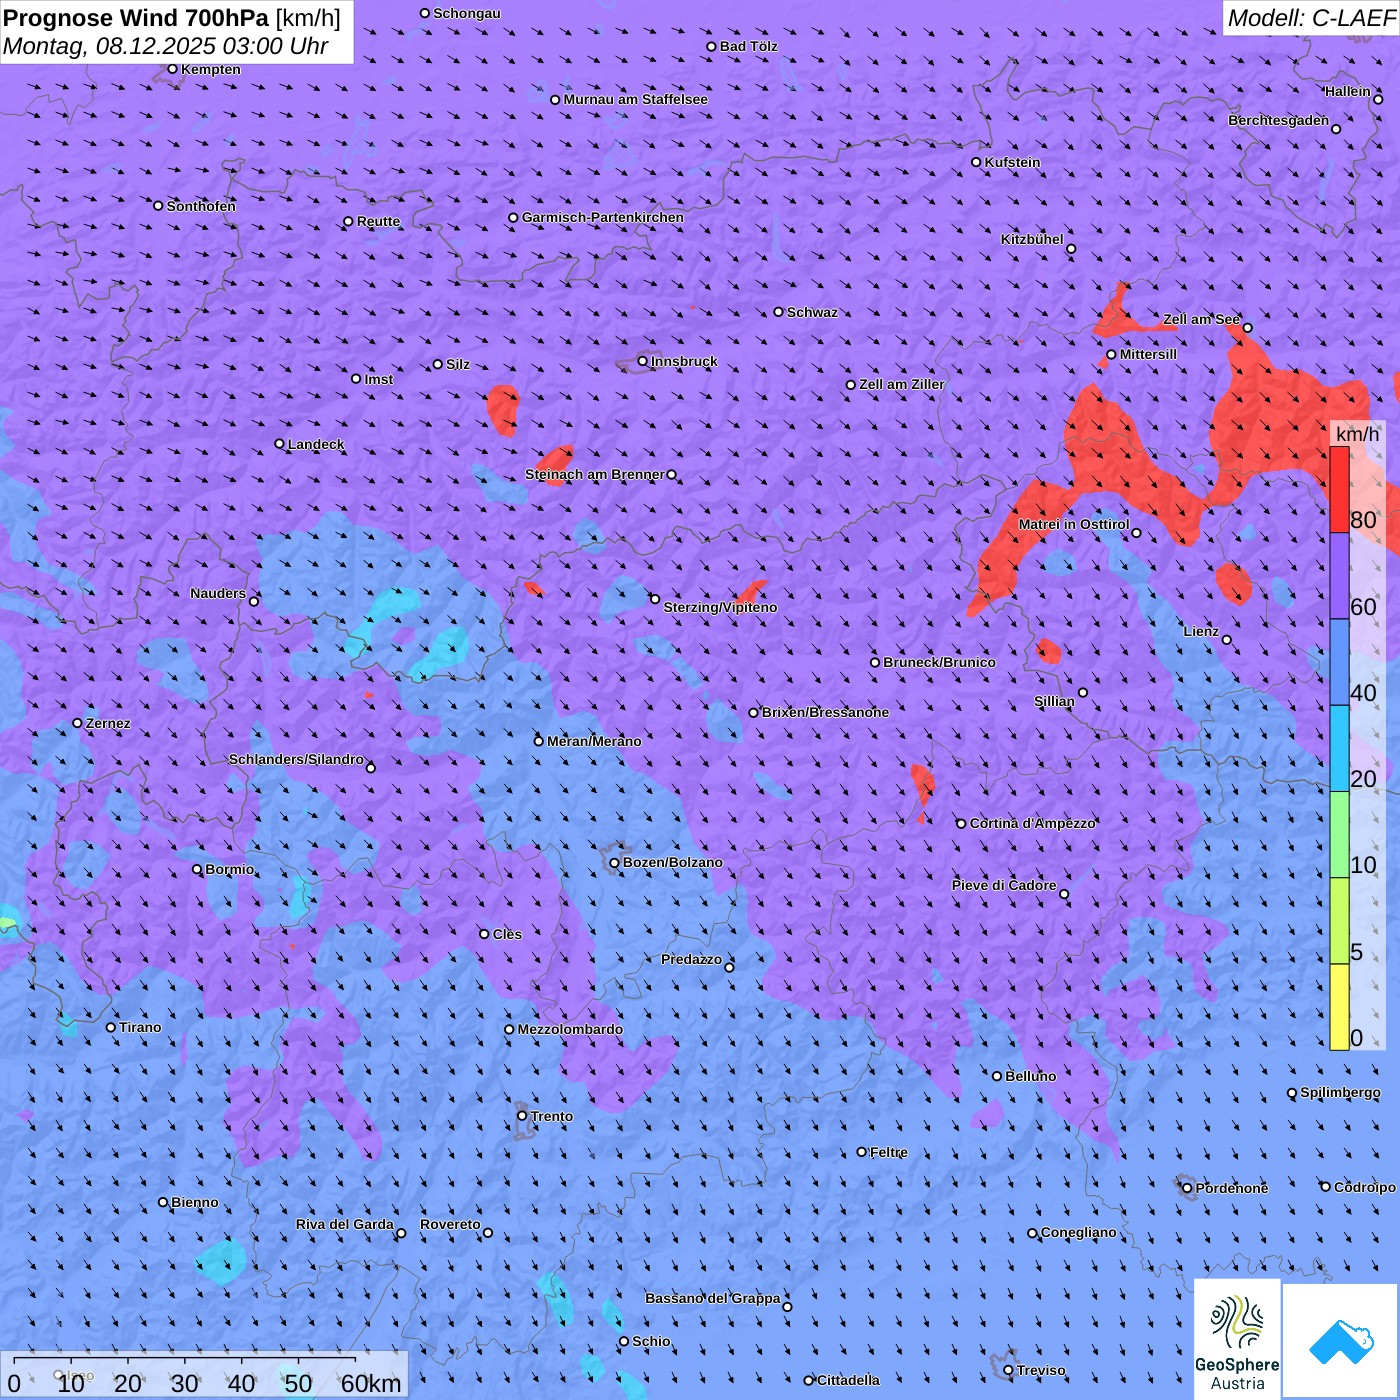This screenshot has height=1400, width=1400.
Task: Click the Conegliano city label
Action: [x=1078, y=1232]
